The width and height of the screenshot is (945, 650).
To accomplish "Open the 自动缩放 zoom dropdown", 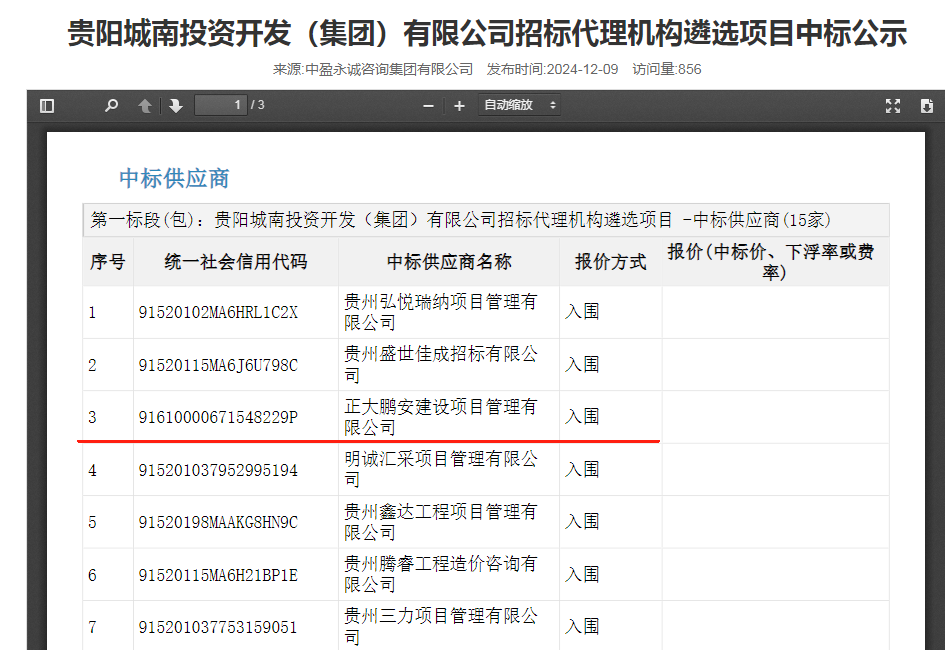I will click(x=519, y=106).
